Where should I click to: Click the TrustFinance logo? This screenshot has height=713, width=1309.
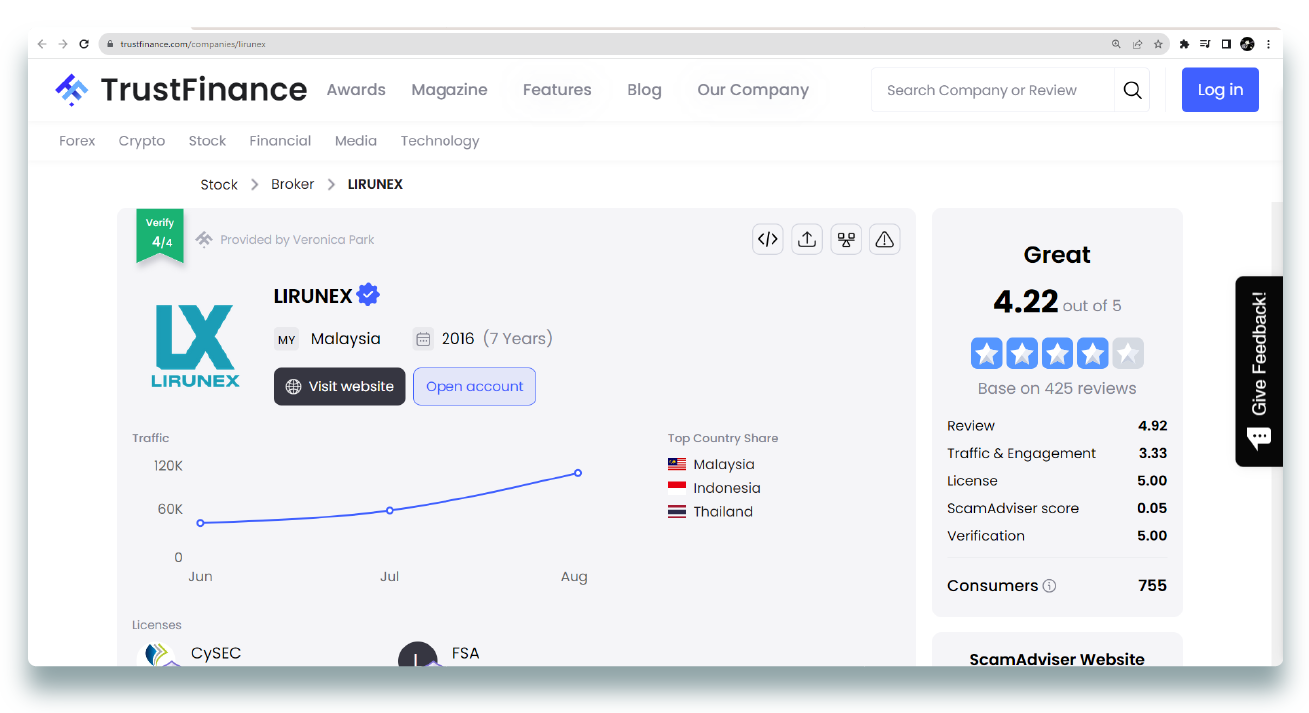tap(181, 90)
